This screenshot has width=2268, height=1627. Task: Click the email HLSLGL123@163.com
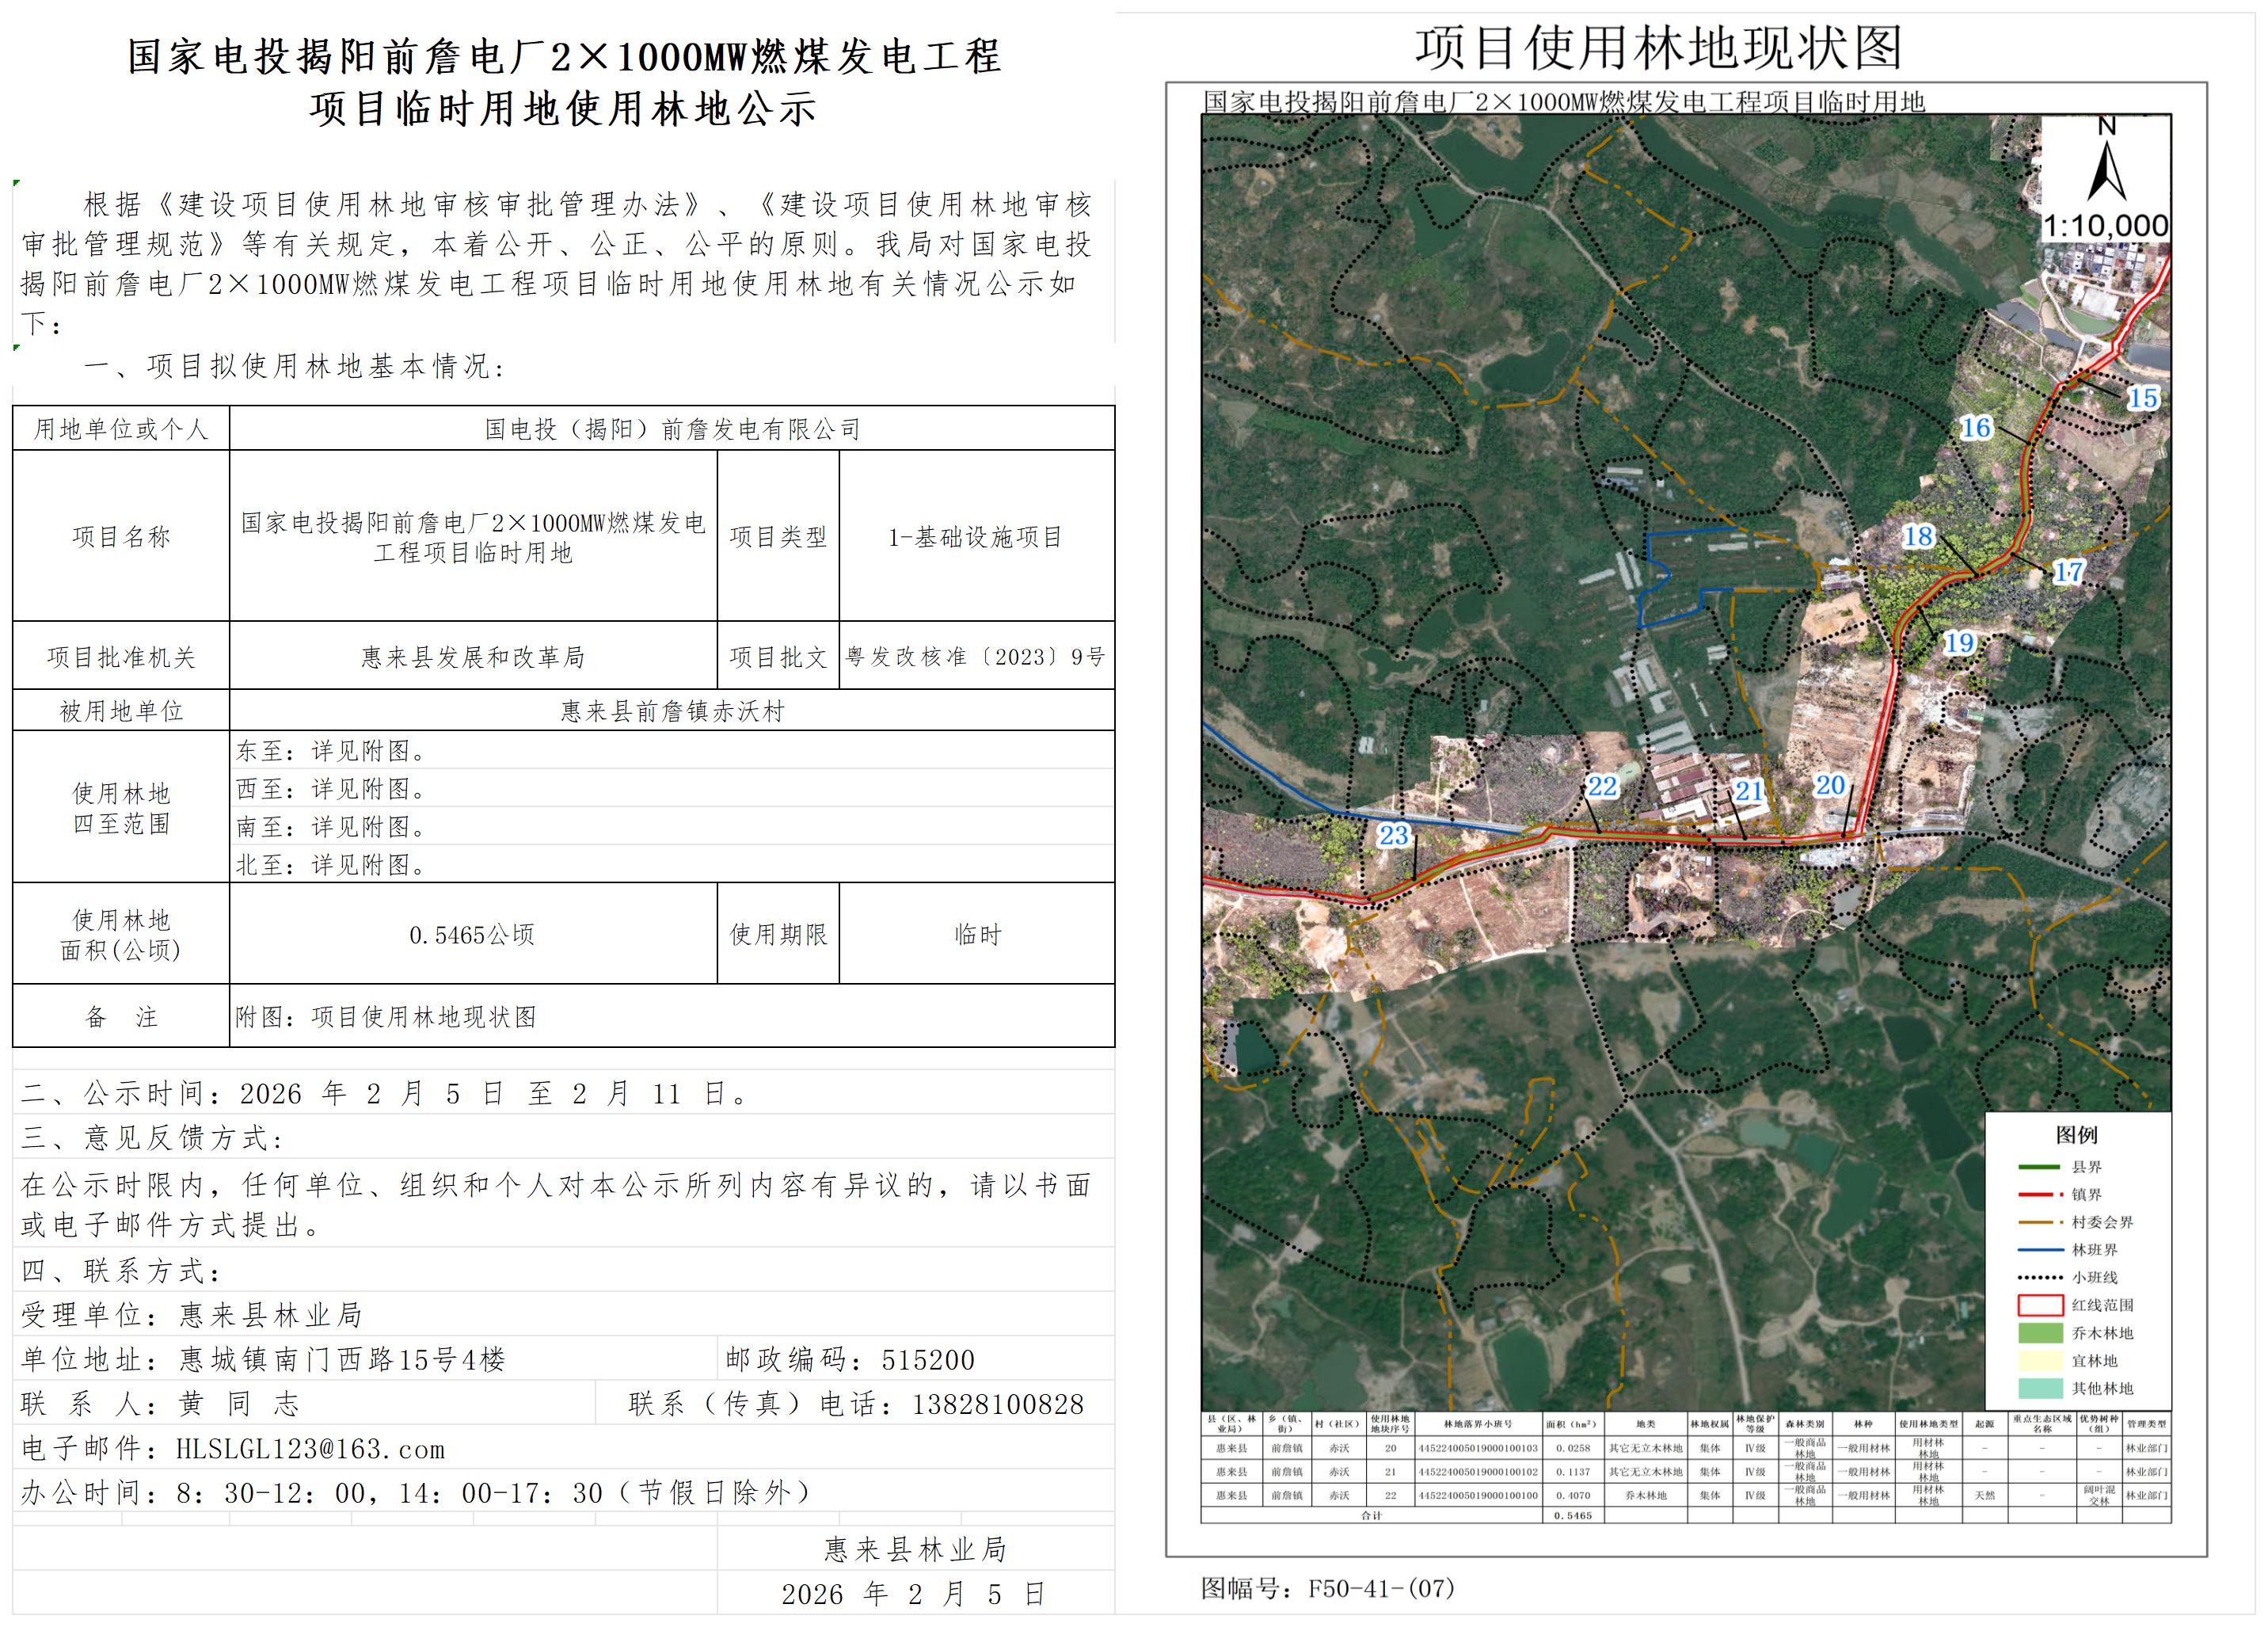[x=310, y=1449]
